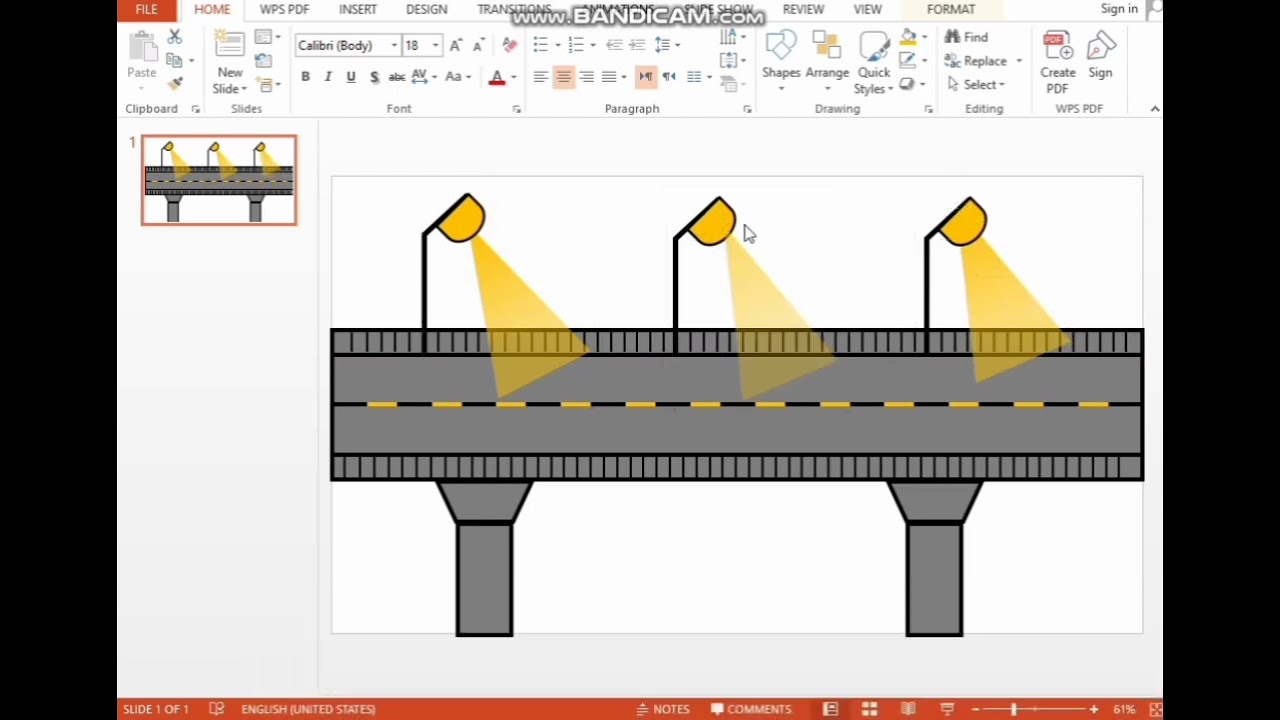Screen dimensions: 1280x720
Task: Increase font size with larger A
Action: [456, 45]
